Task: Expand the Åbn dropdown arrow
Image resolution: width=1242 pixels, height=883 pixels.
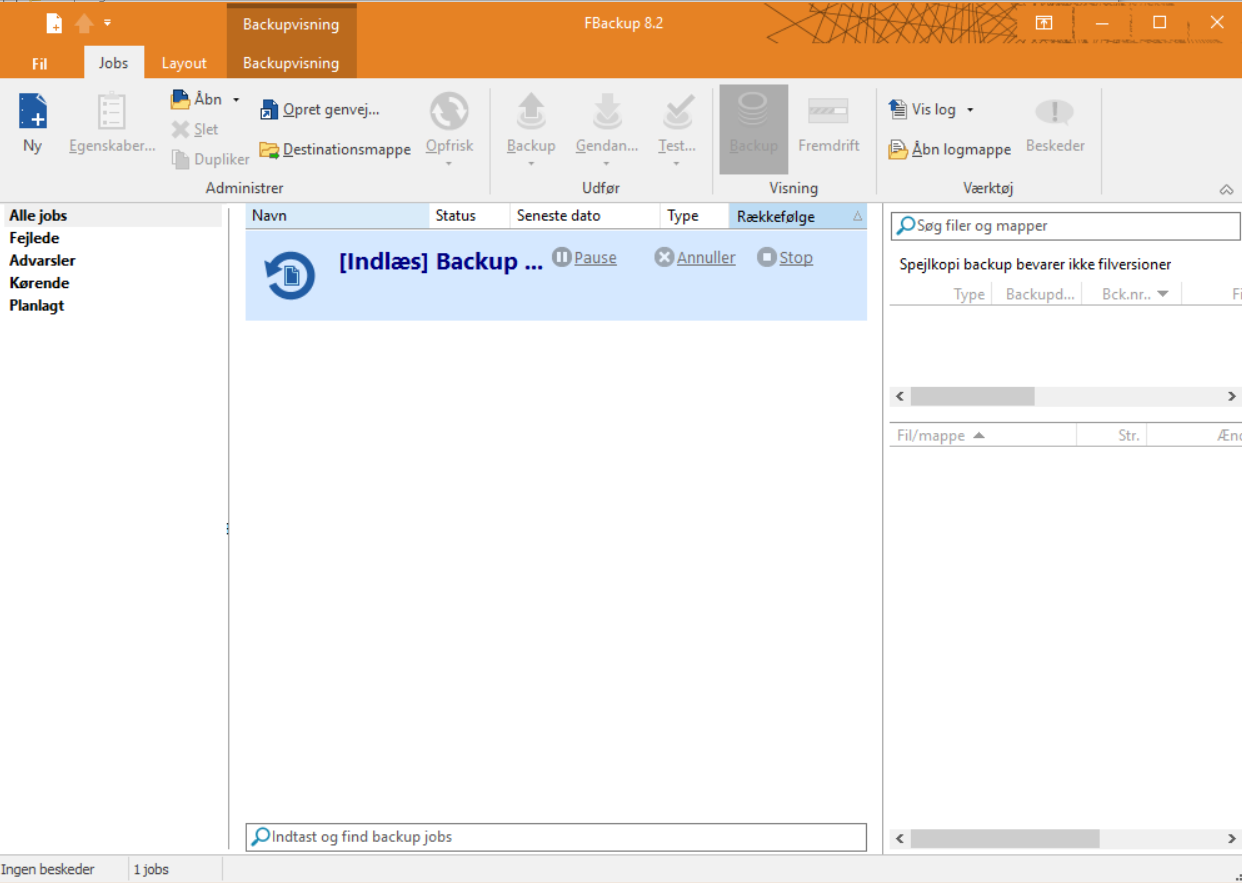Action: (236, 99)
